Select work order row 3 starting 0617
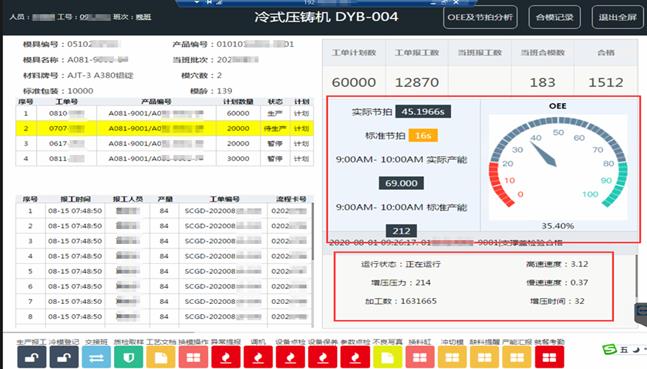Viewport: 647px width, 369px height. (x=165, y=144)
